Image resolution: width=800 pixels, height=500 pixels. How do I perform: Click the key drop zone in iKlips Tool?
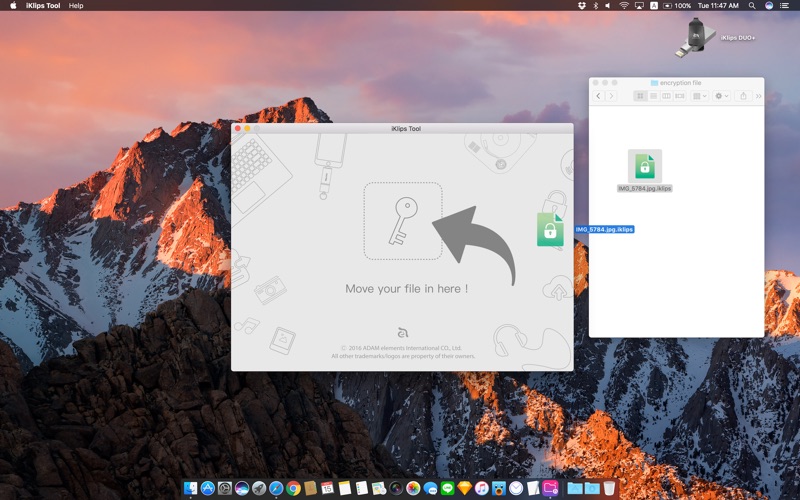[403, 221]
